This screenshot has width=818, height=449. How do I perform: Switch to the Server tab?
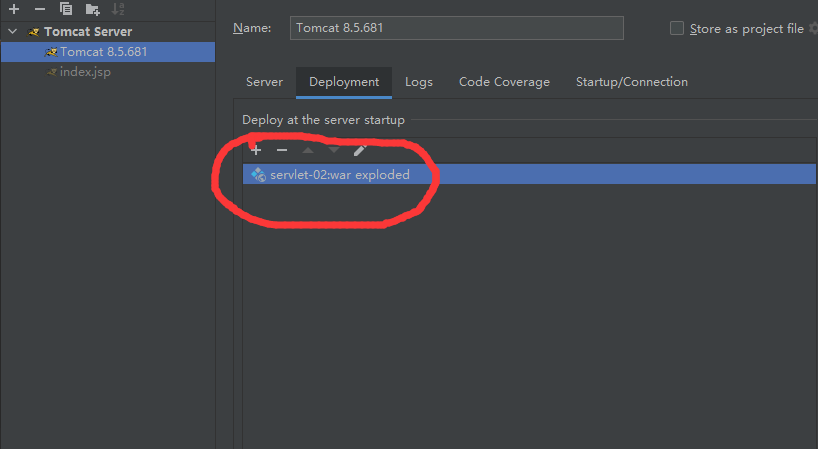tap(264, 82)
